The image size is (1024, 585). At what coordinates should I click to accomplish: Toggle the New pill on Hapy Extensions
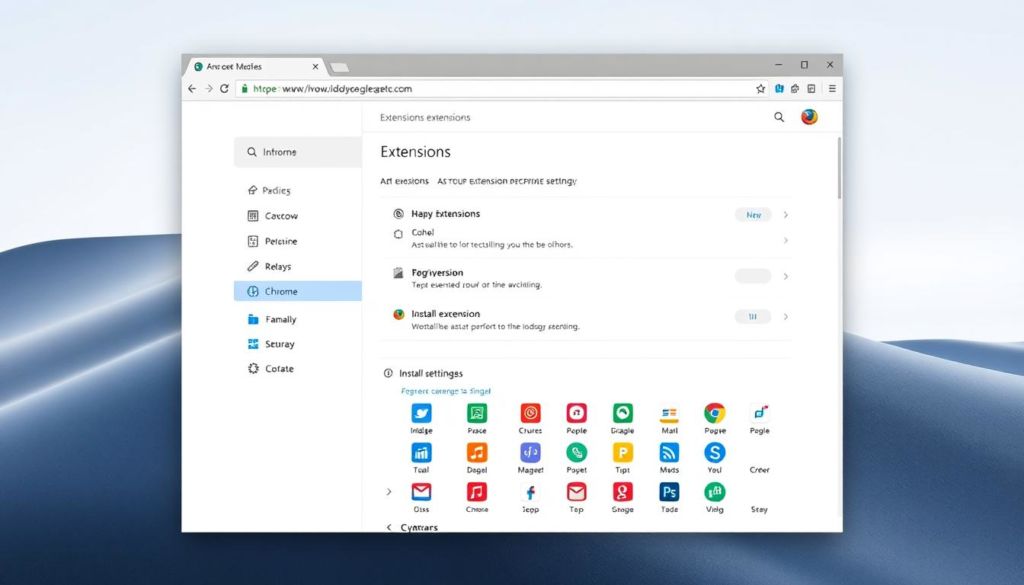(753, 215)
